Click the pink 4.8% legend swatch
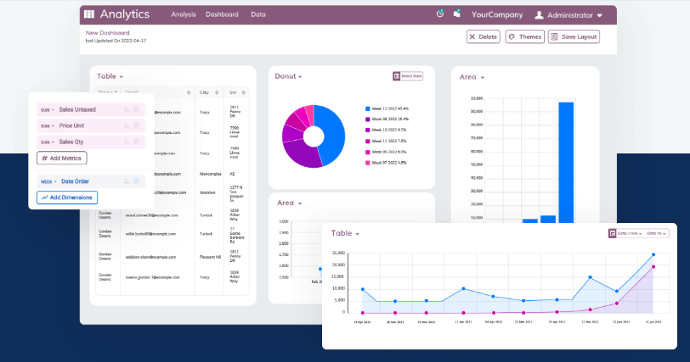 (367, 163)
